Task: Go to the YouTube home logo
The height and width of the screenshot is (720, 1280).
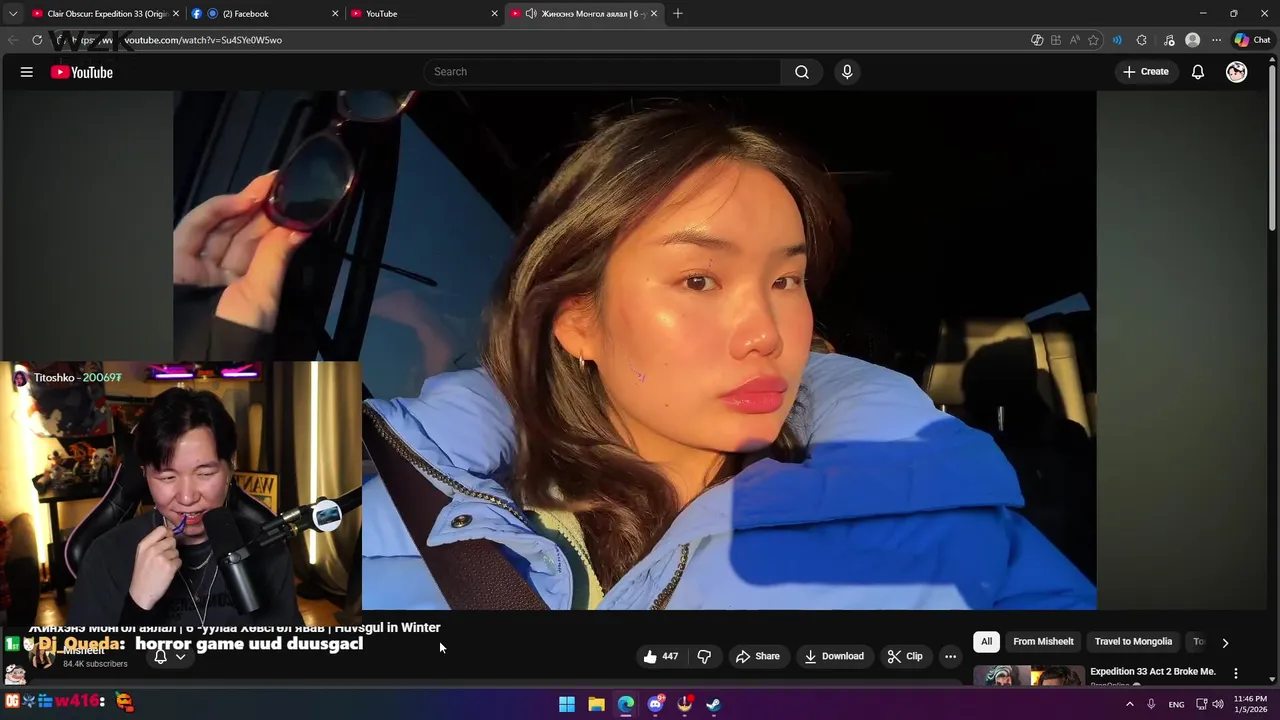Action: click(82, 72)
